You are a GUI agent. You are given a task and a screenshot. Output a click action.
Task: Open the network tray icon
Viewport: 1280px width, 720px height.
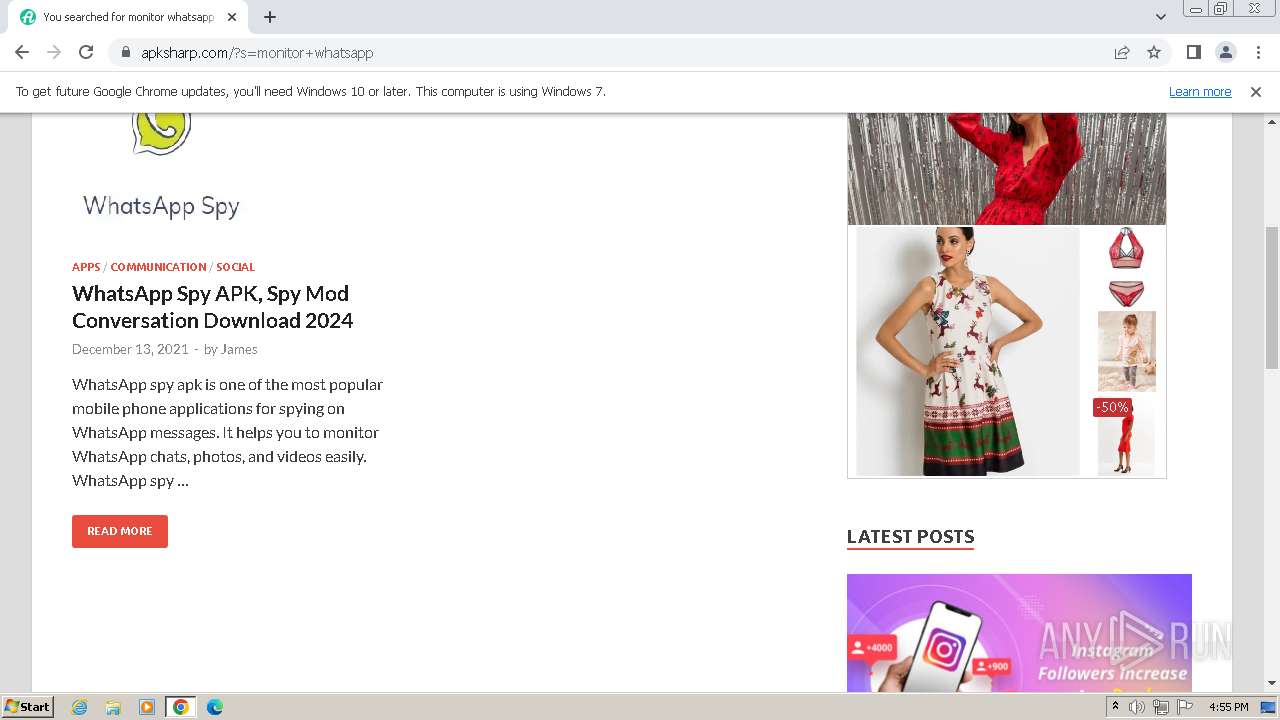(1161, 707)
